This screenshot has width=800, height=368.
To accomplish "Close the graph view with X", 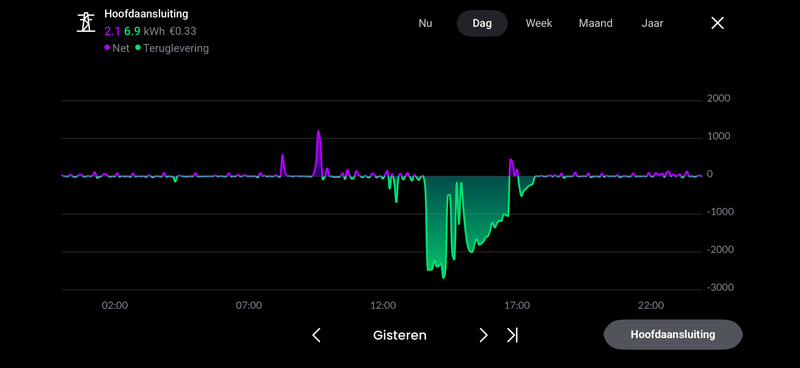I will (x=717, y=23).
